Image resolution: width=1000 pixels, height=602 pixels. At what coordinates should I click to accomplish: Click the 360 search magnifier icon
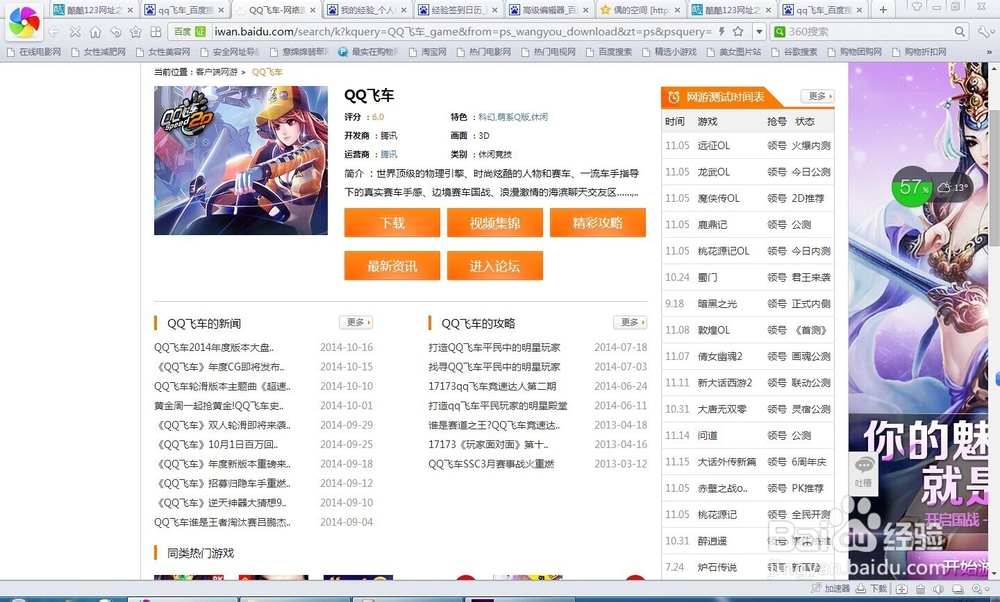pyautogui.click(x=960, y=31)
